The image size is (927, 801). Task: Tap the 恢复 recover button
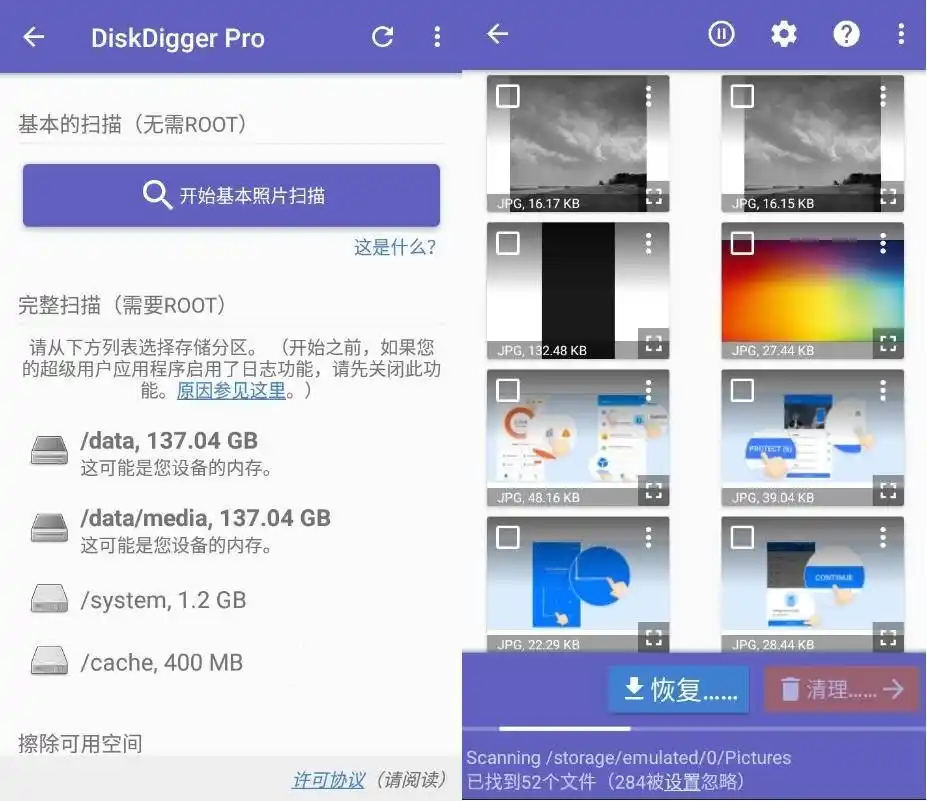coord(679,689)
